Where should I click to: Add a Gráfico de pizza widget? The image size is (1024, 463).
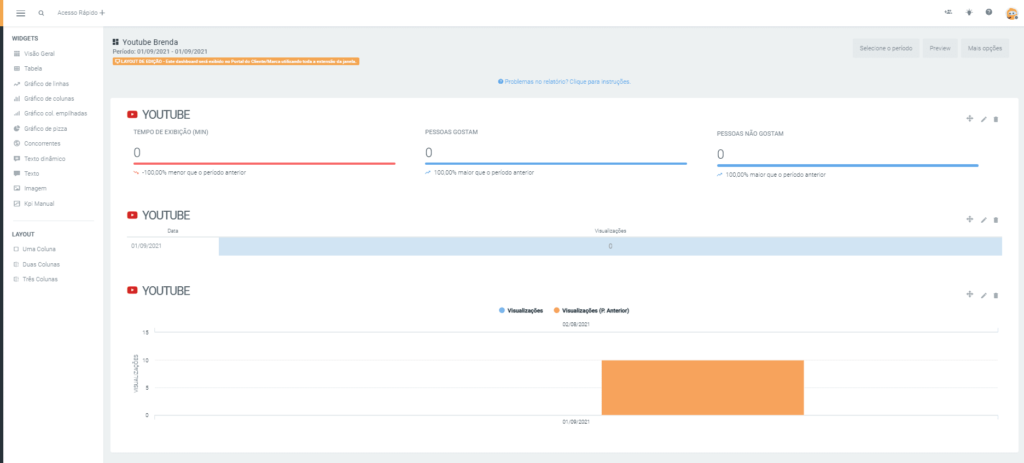point(40,129)
